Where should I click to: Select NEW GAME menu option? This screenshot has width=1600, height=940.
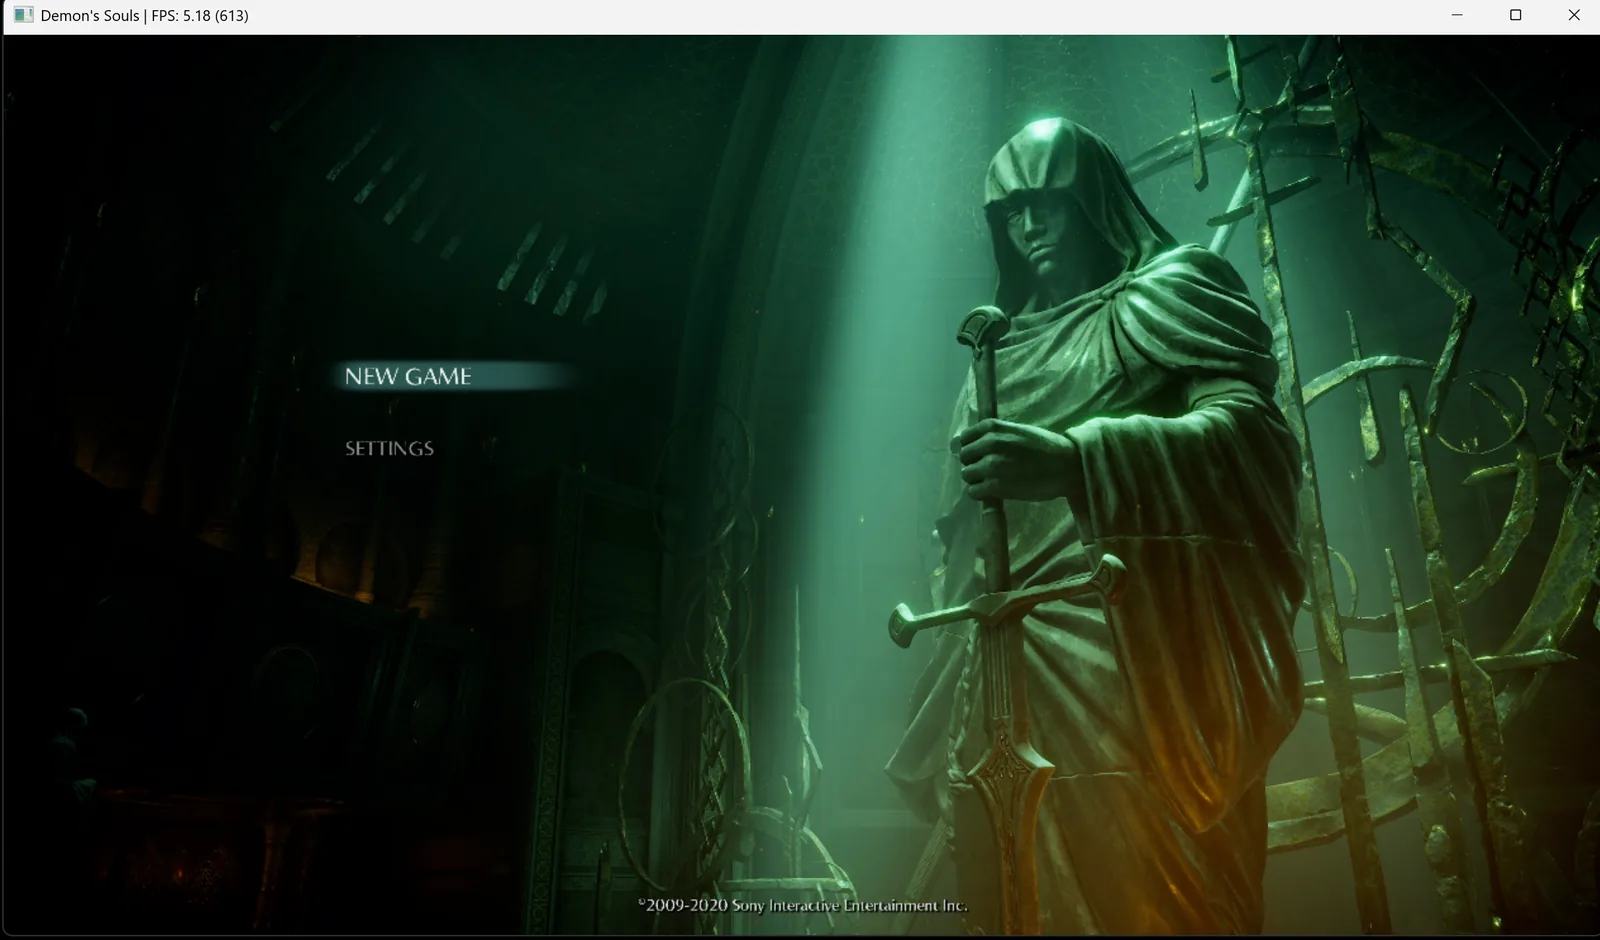(x=408, y=376)
